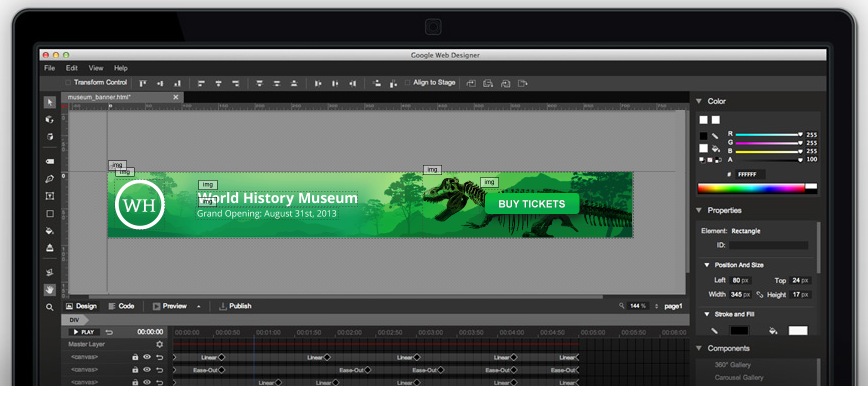Viewport: 868px width, 394px height.
Task: Click the BUY TICKETS button on banner
Action: point(532,204)
